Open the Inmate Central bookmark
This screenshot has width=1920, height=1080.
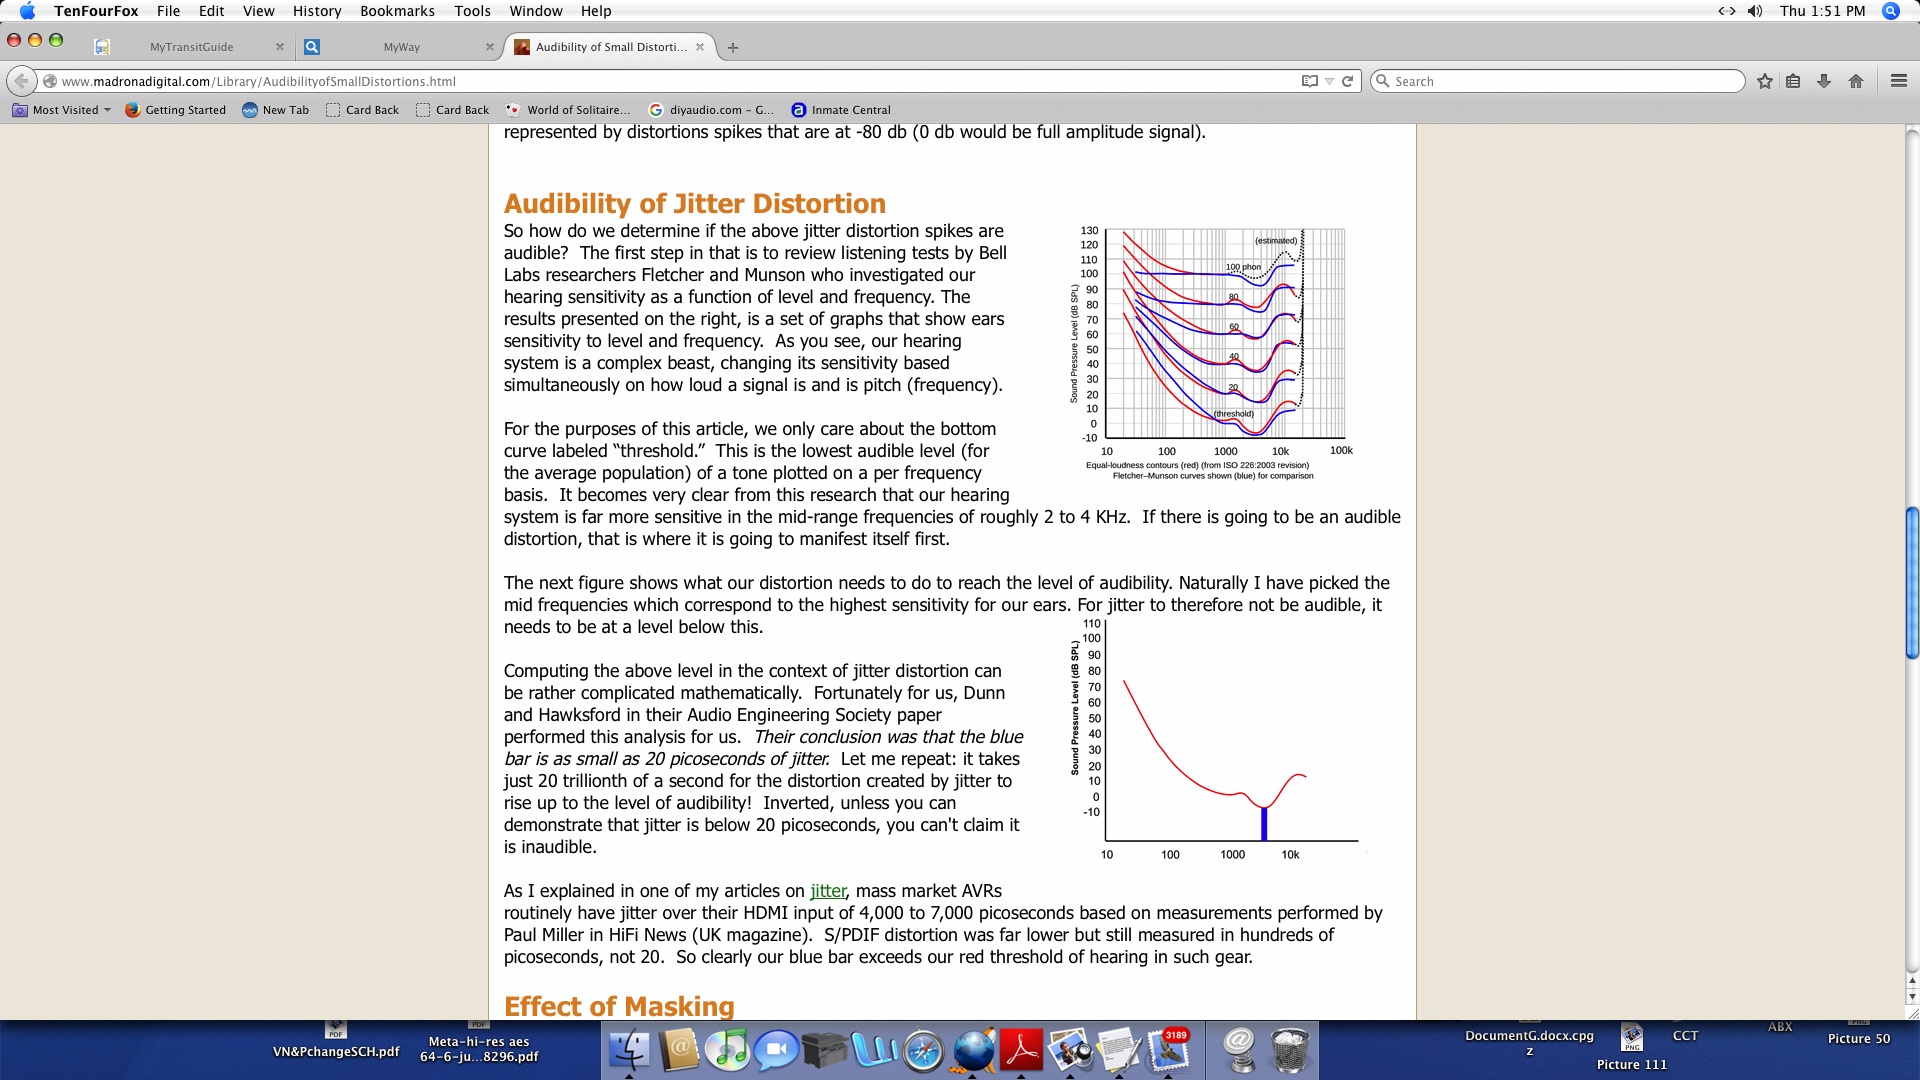840,110
